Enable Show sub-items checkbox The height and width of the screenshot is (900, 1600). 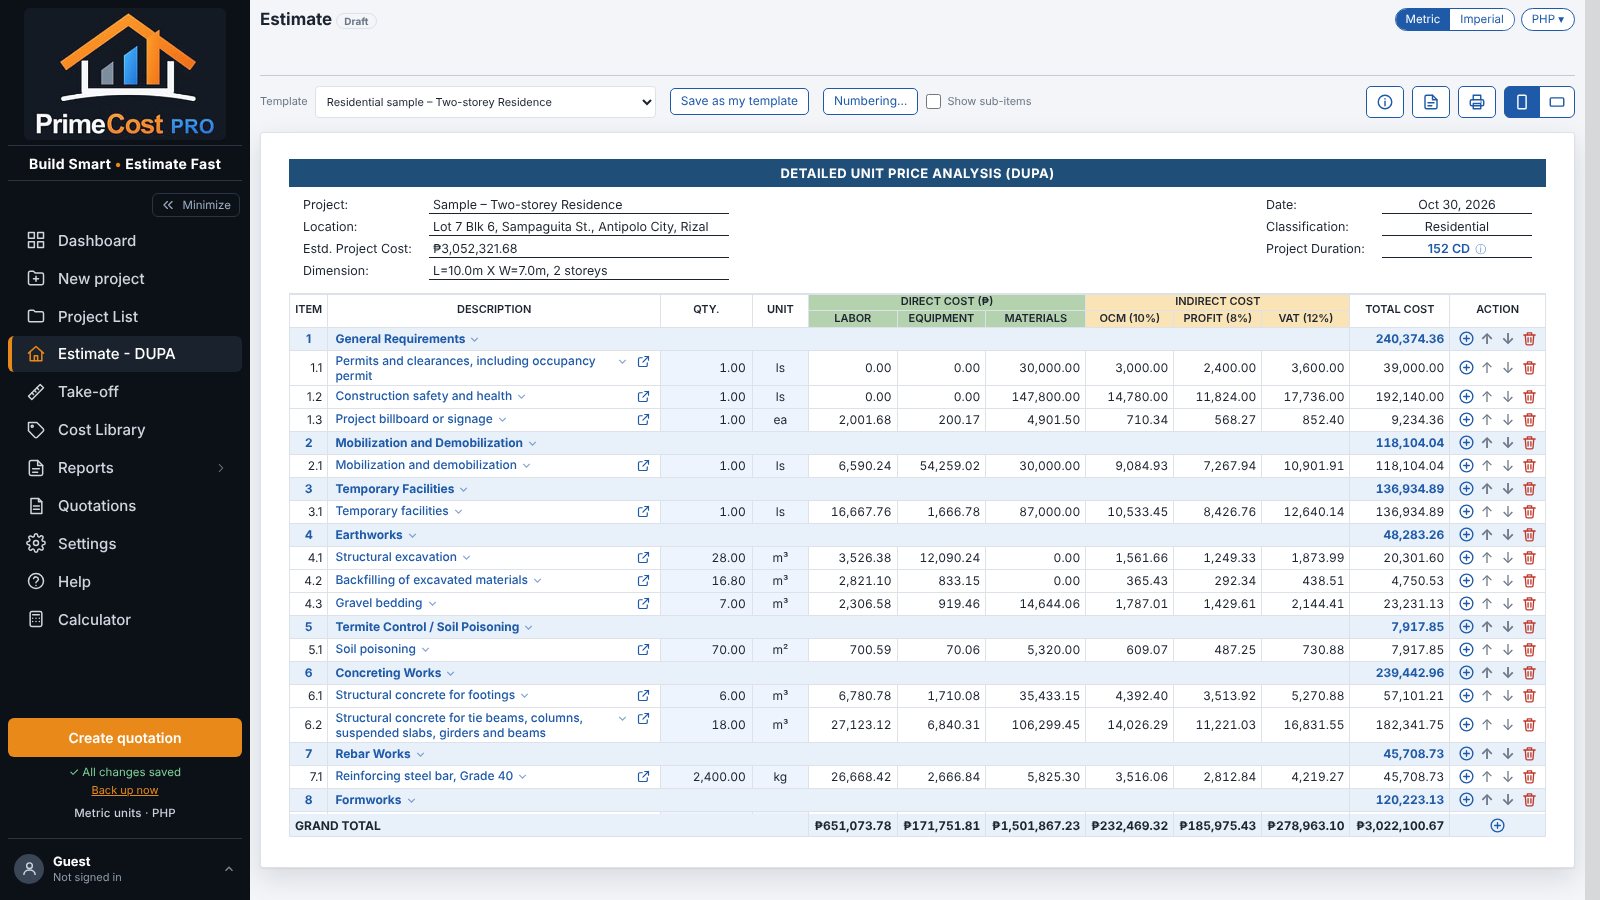pyautogui.click(x=933, y=102)
